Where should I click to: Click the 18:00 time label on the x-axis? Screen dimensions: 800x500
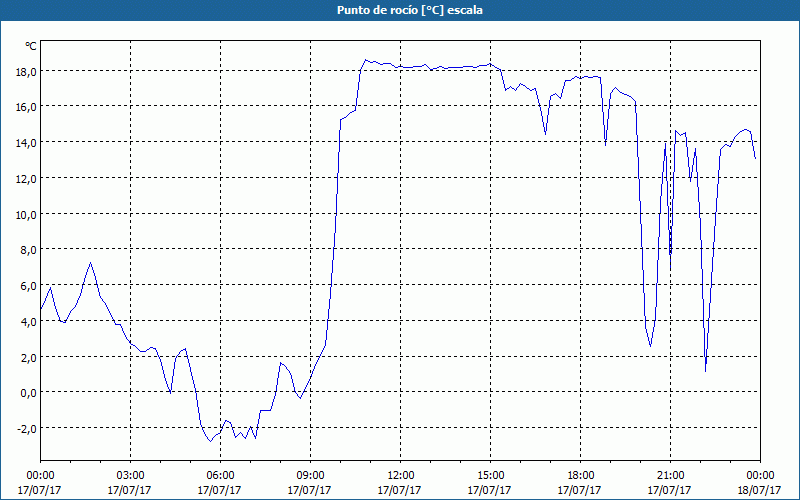point(580,476)
